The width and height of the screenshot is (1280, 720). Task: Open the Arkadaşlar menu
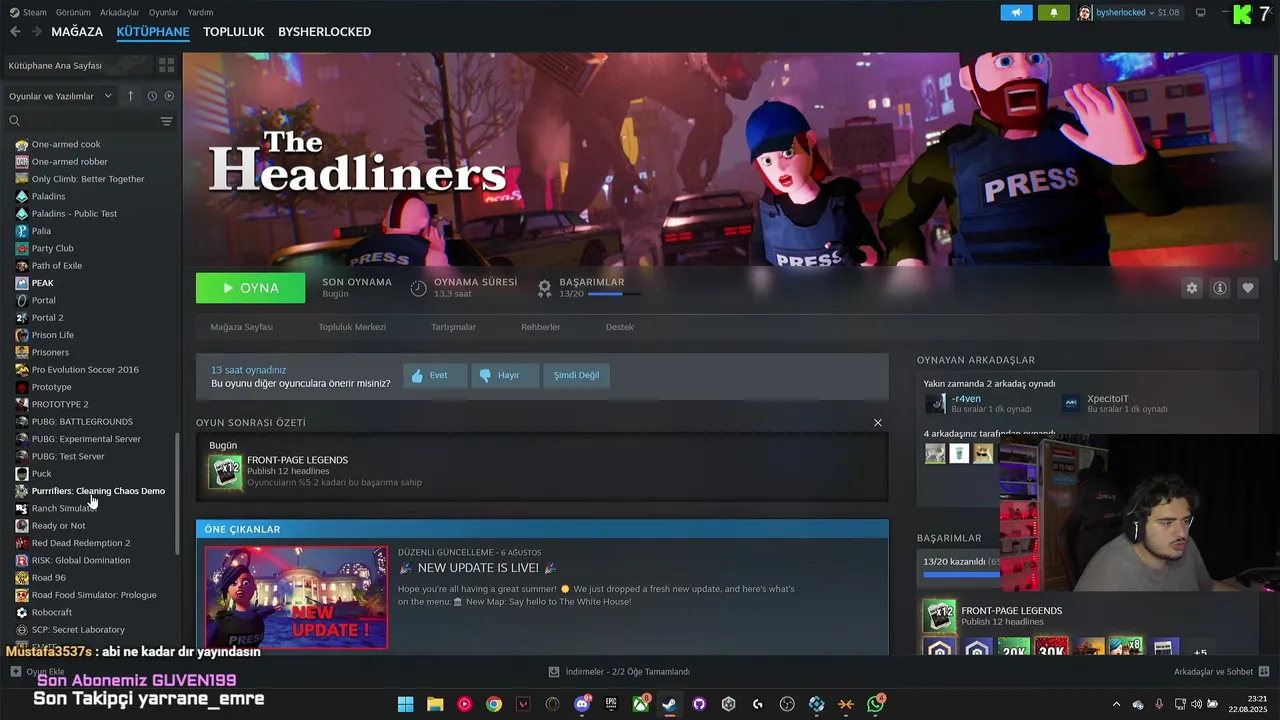120,12
